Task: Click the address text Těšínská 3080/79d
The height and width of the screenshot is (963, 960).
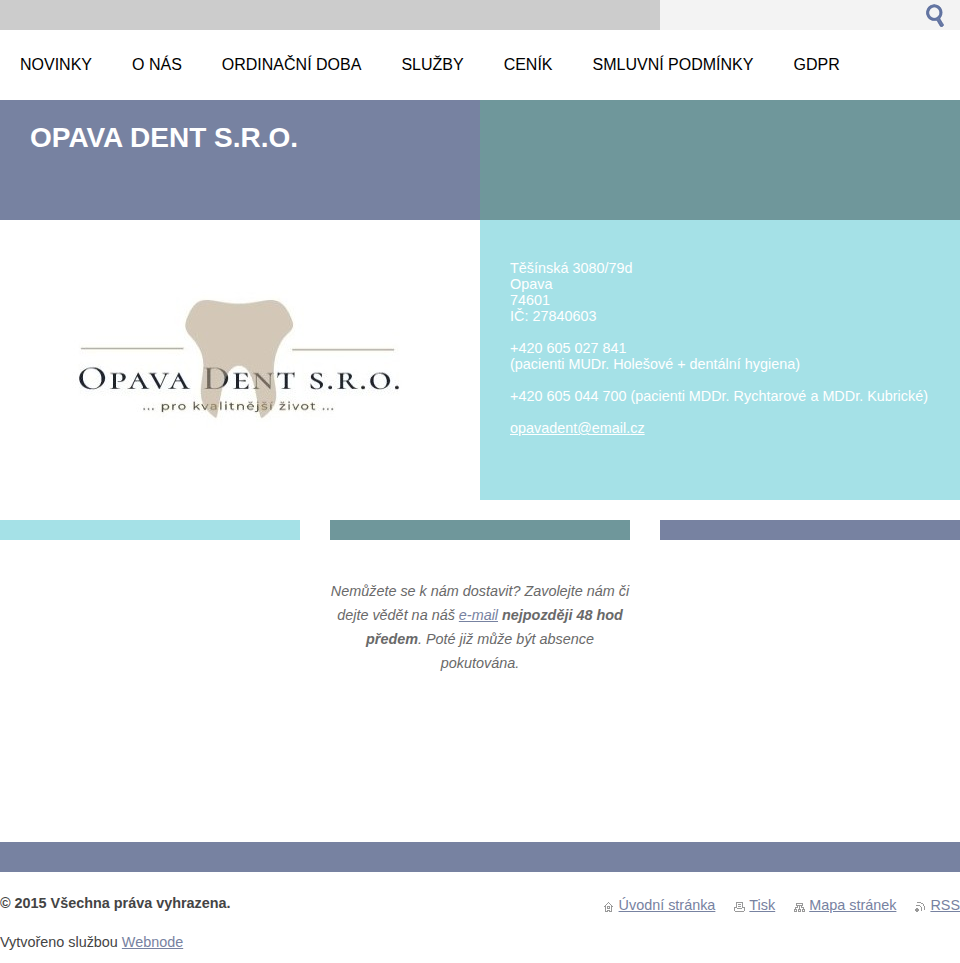Action: (x=571, y=268)
